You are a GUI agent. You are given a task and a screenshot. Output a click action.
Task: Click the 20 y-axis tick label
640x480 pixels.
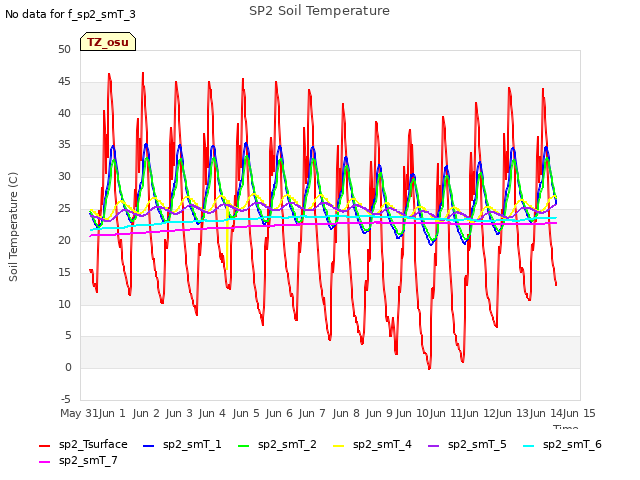[64, 240]
